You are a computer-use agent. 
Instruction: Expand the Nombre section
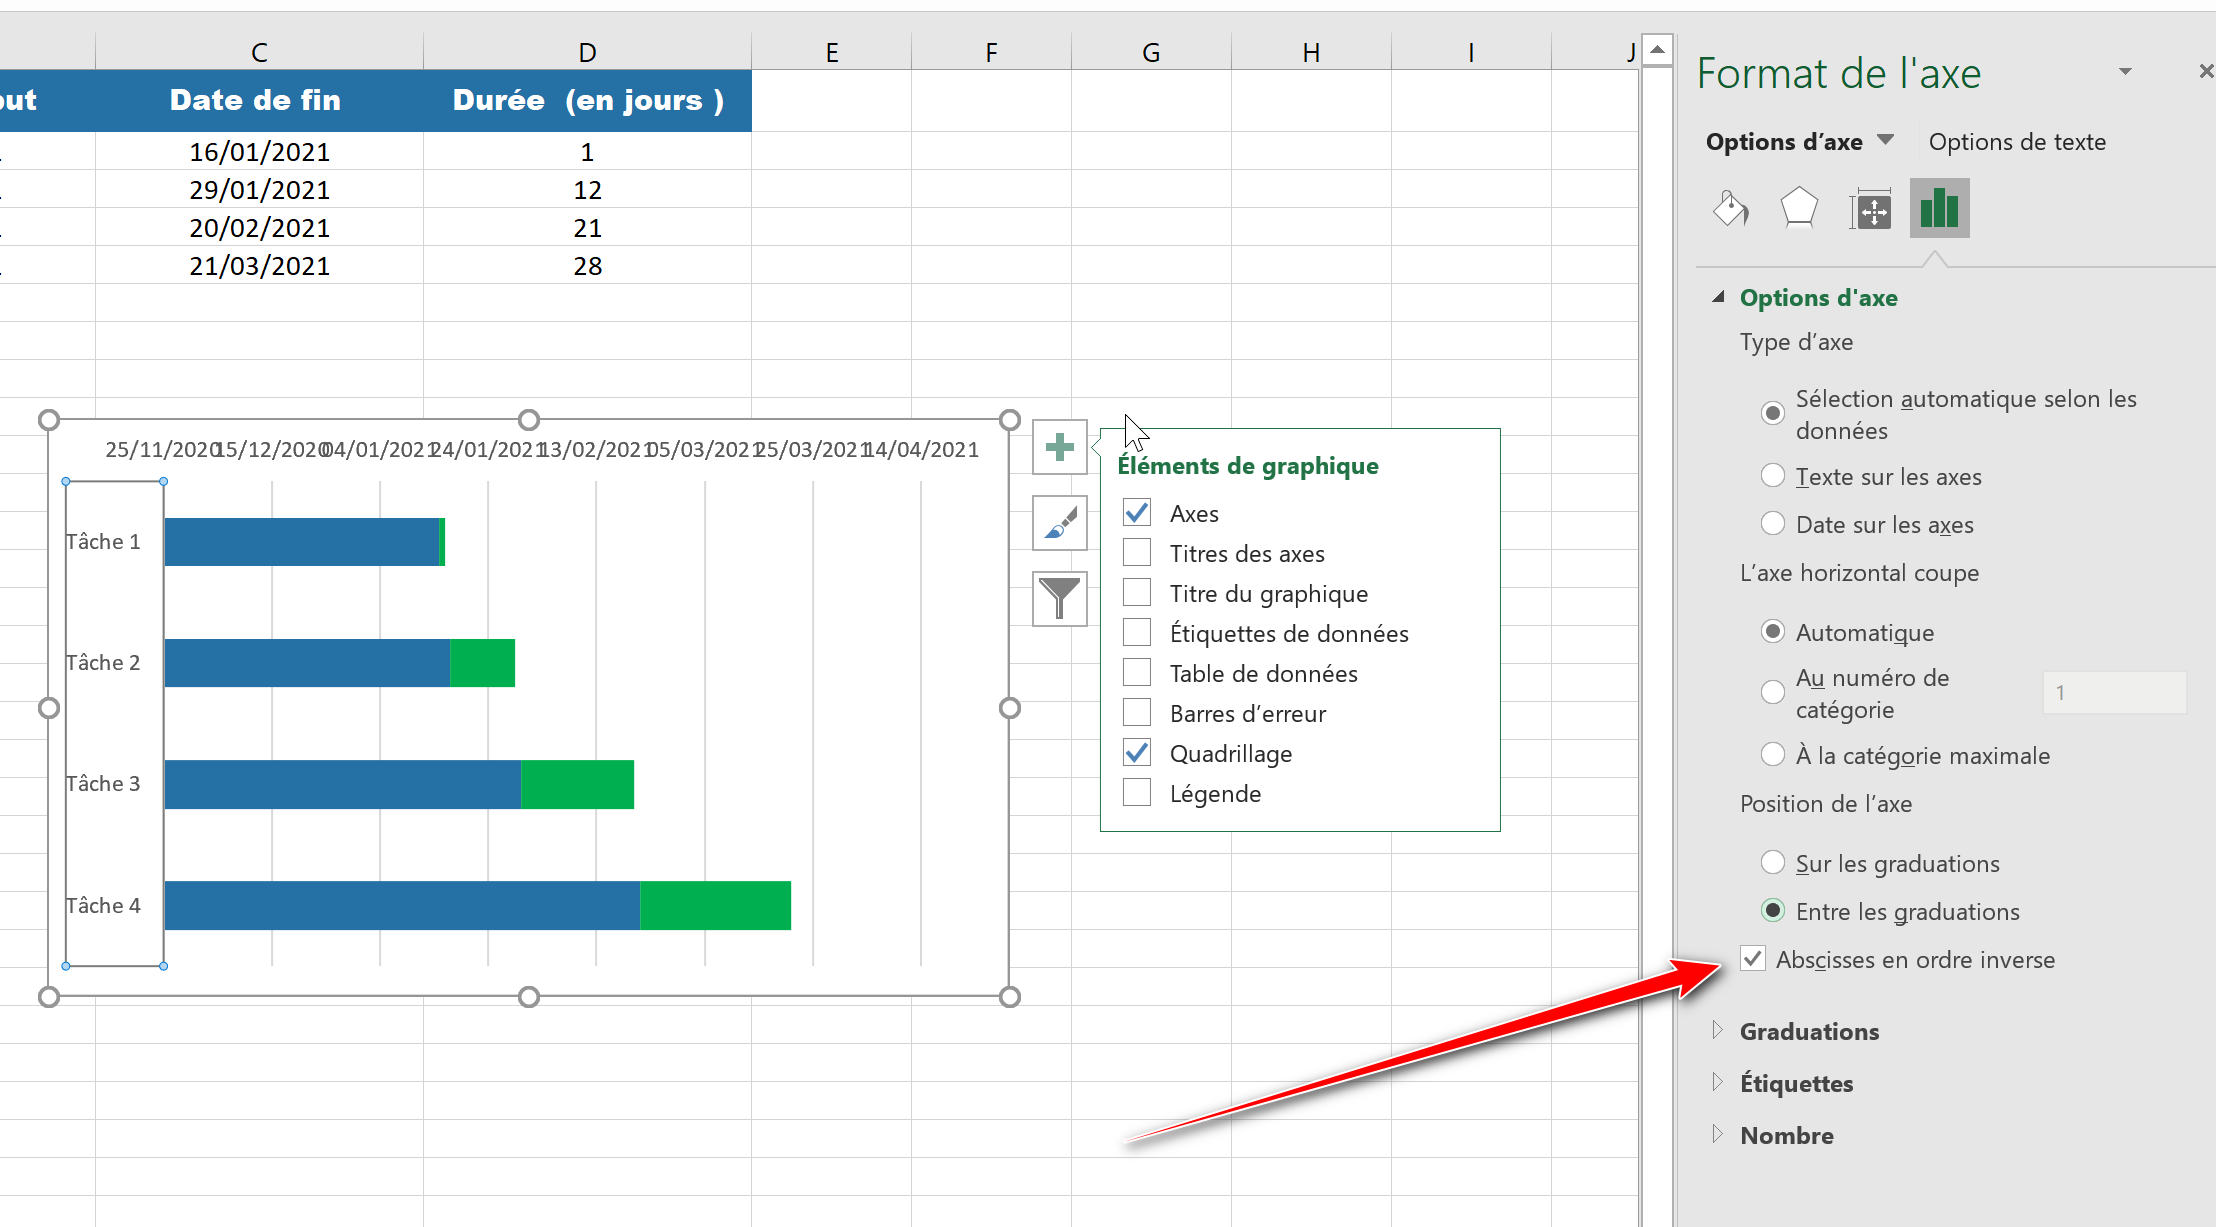click(1718, 1134)
